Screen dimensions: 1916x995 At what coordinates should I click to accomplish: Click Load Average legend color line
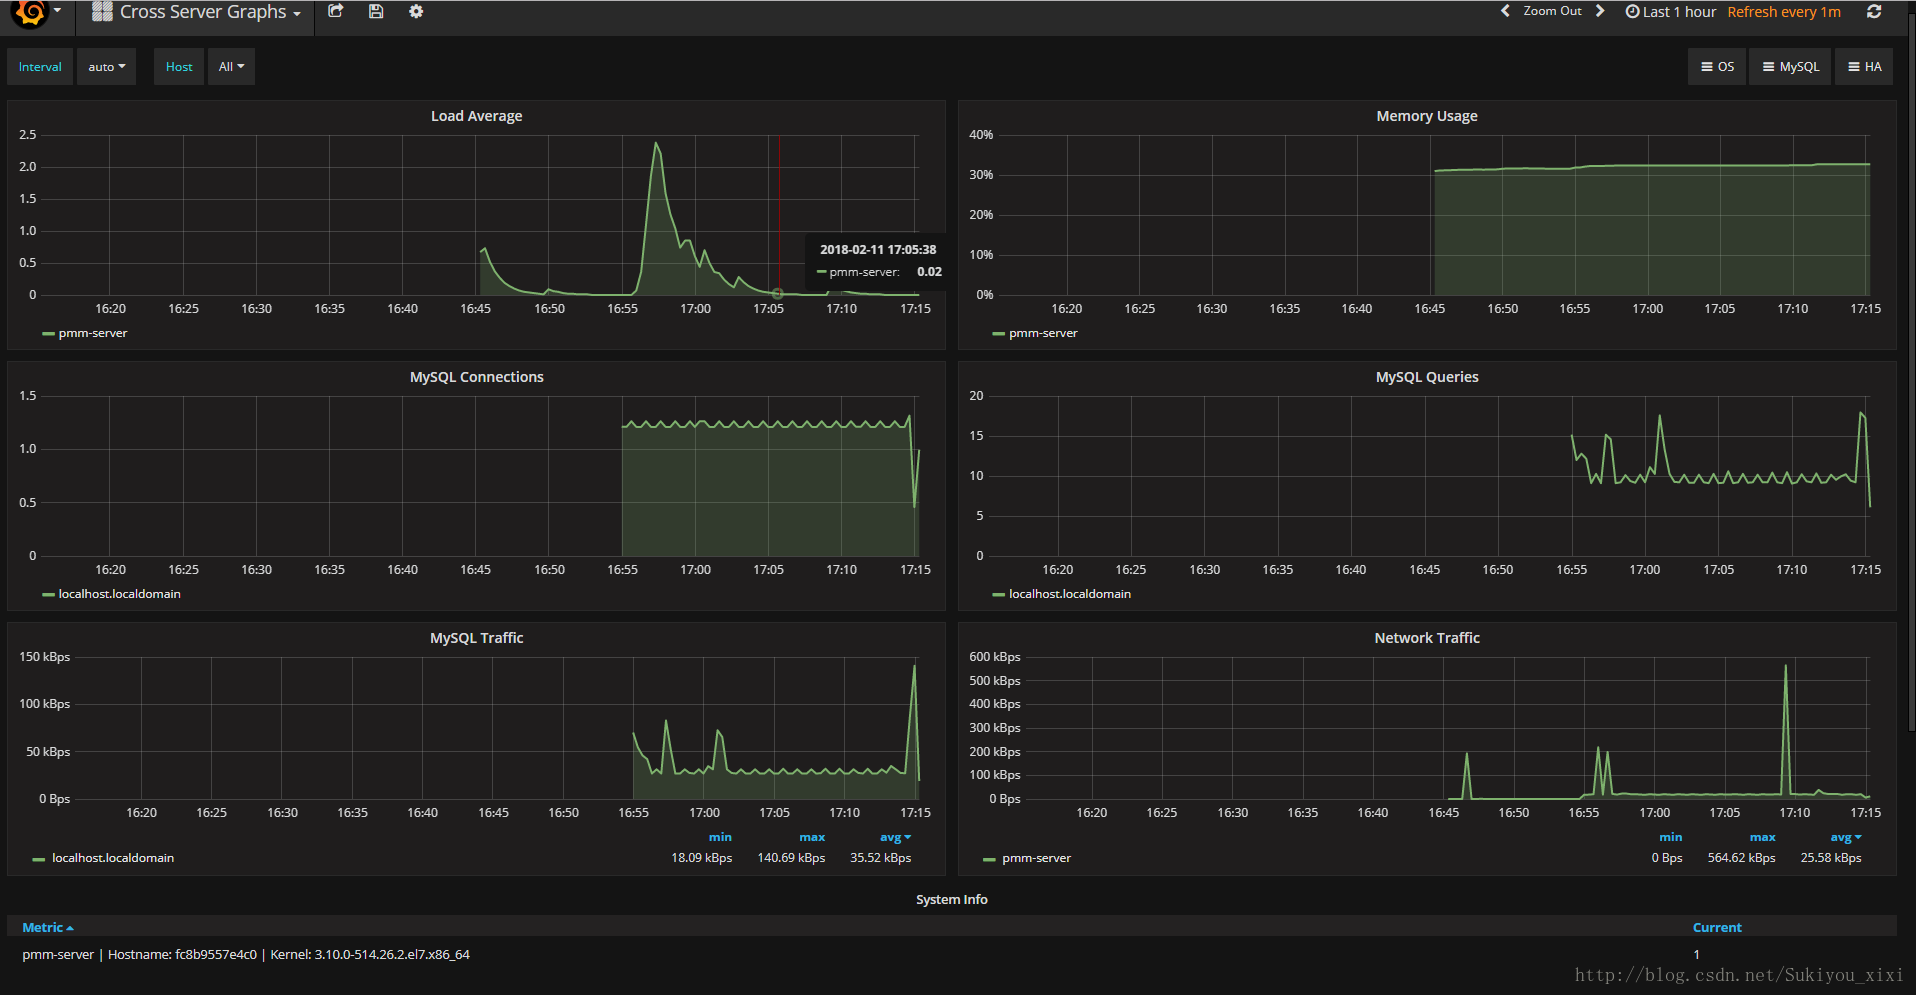tap(48, 334)
